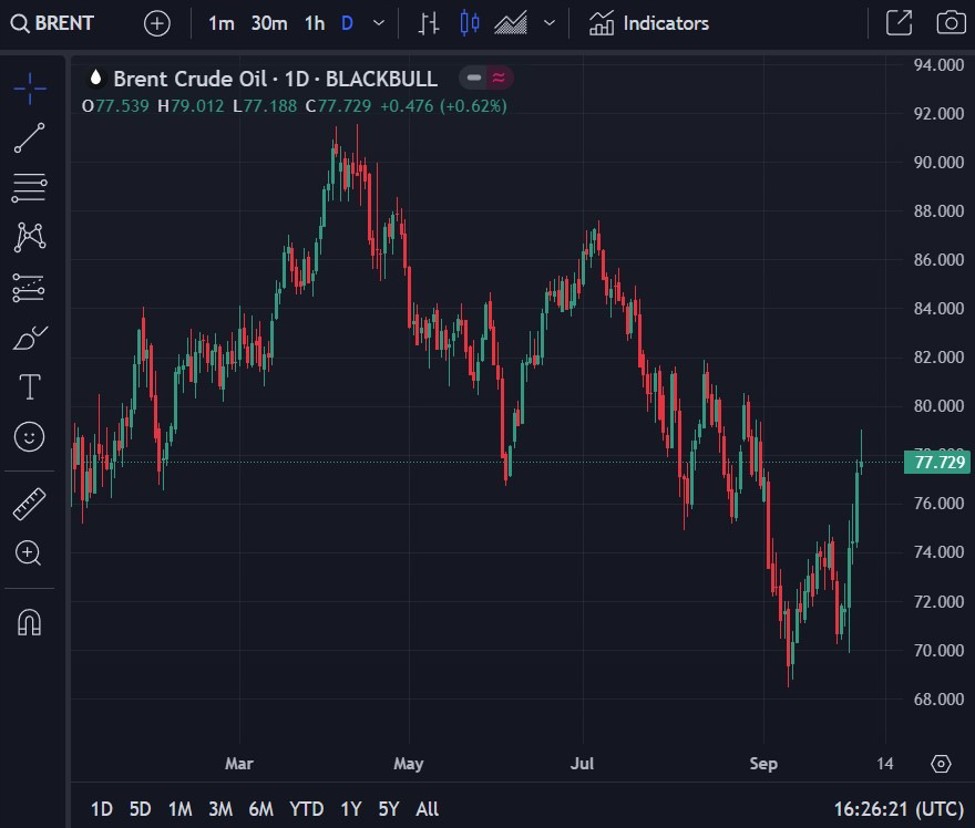Screen dimensions: 975x828
Task: Activate the zoom-in magnifier tool
Action: pyautogui.click(x=28, y=553)
